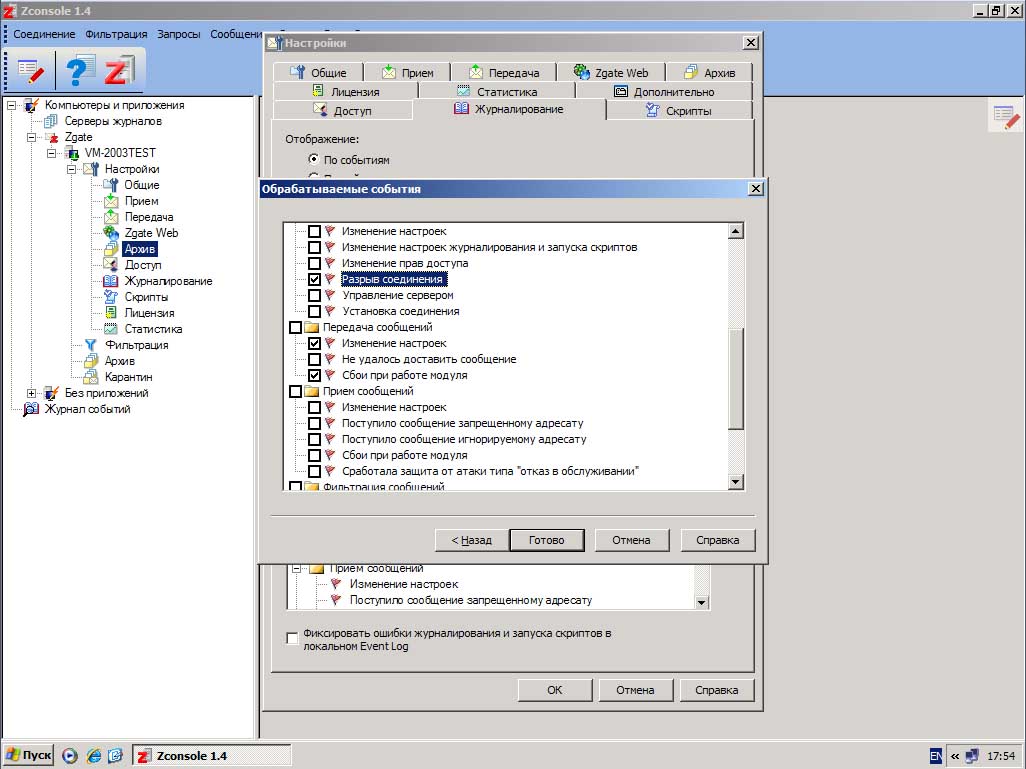The image size is (1026, 769).
Task: Click the Zgate tree node icon
Action: tap(51, 137)
